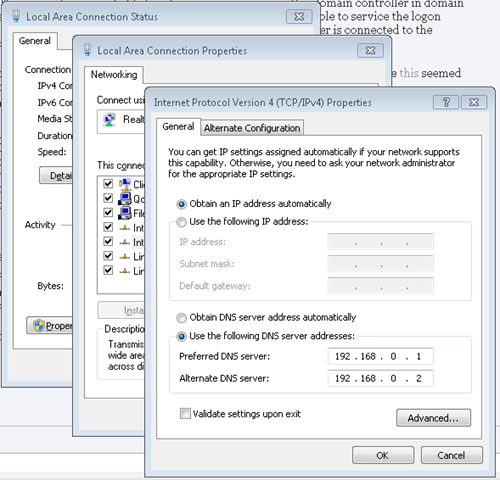Cancel the IPv4 Properties dialog

coord(451,455)
